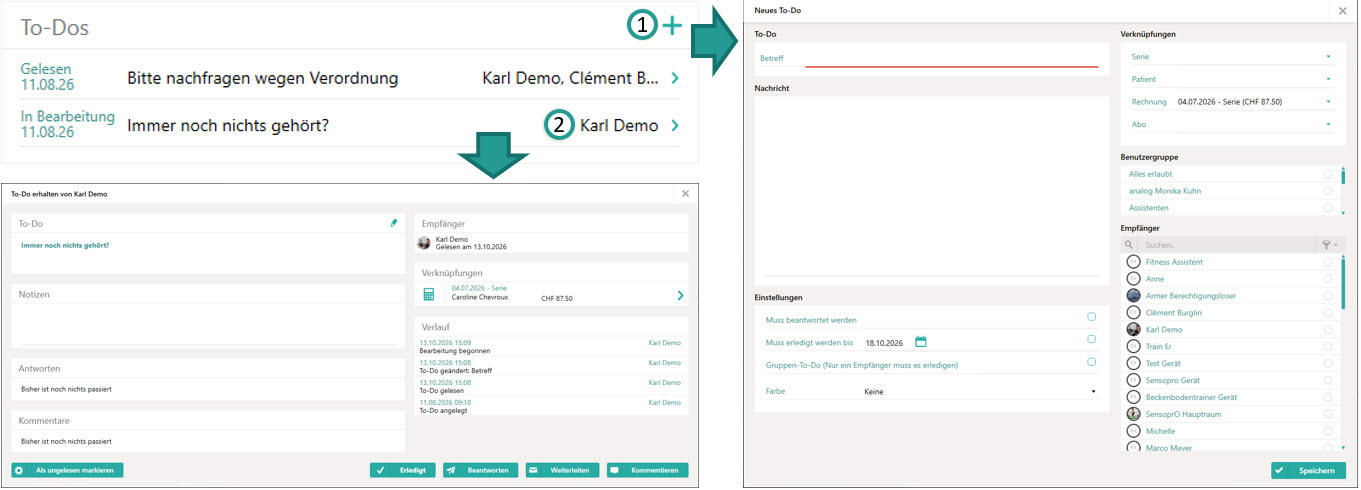Viewport: 1361px width, 490px height.
Task: Click Karl Demo avatar in recipient list
Action: (1133, 329)
